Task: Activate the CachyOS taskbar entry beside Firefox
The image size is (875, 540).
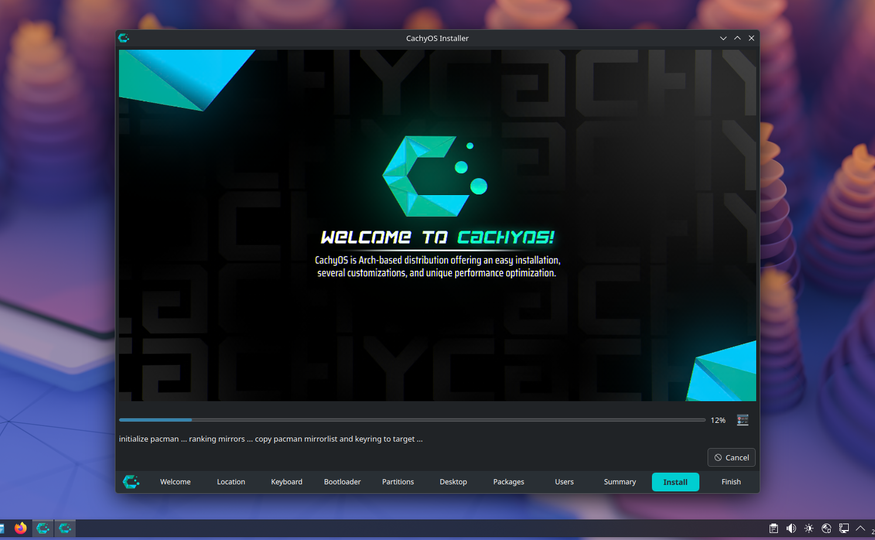Action: tap(43, 528)
